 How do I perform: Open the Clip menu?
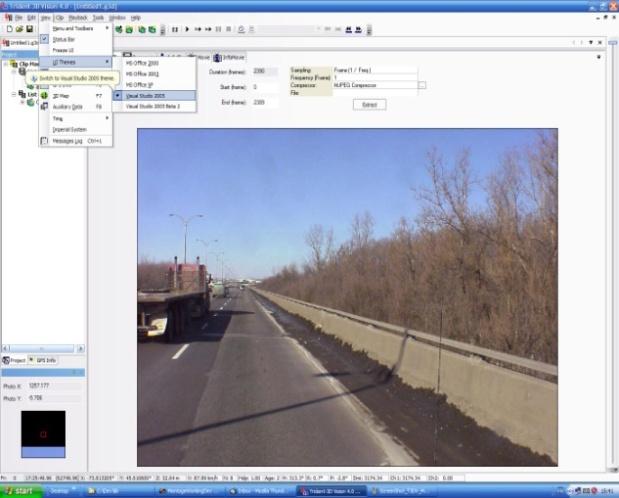click(x=60, y=18)
